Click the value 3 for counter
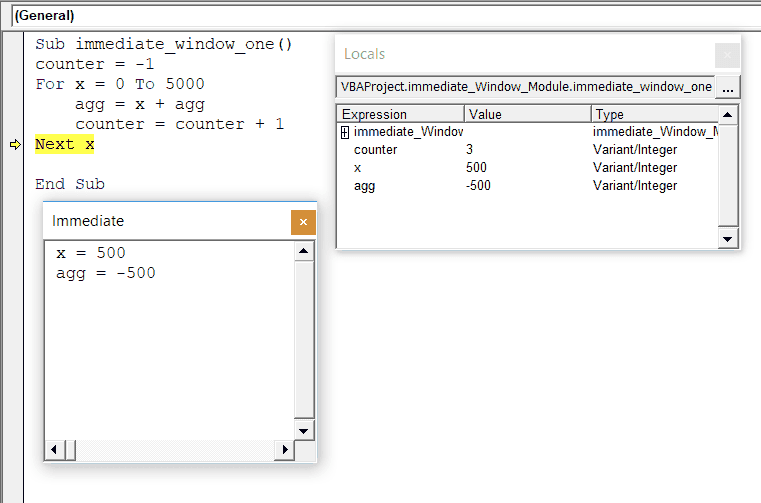This screenshot has height=503, width=761. [x=469, y=150]
